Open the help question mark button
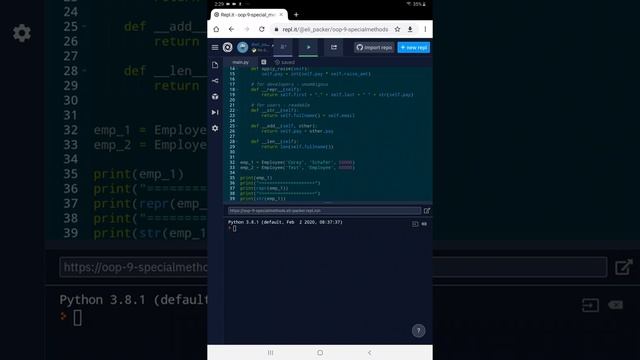640x360 pixels. [418, 331]
